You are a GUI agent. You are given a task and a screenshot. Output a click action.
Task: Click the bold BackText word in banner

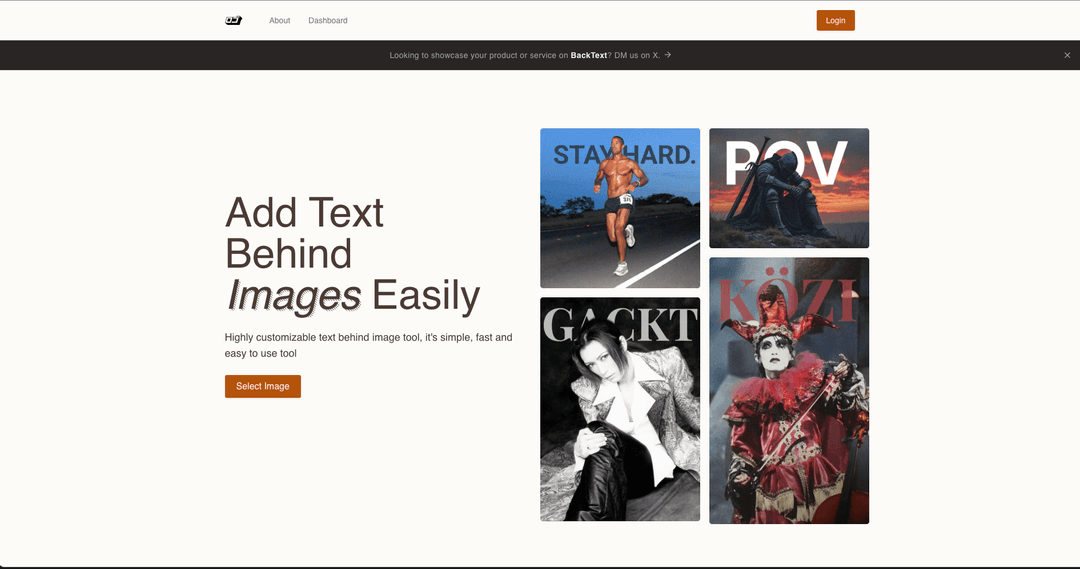(x=588, y=56)
